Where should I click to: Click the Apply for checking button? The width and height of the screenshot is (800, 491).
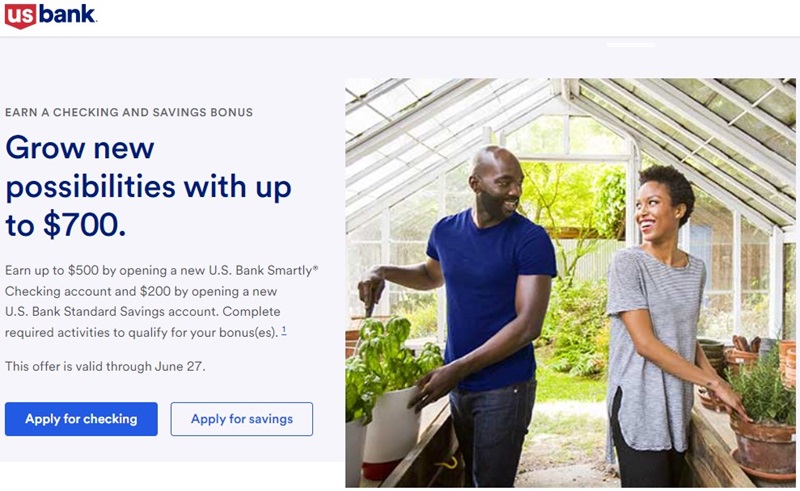pos(81,419)
